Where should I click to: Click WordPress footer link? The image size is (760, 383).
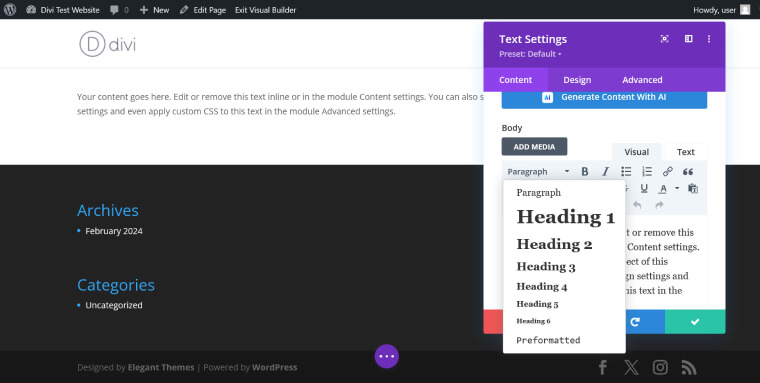click(x=274, y=367)
